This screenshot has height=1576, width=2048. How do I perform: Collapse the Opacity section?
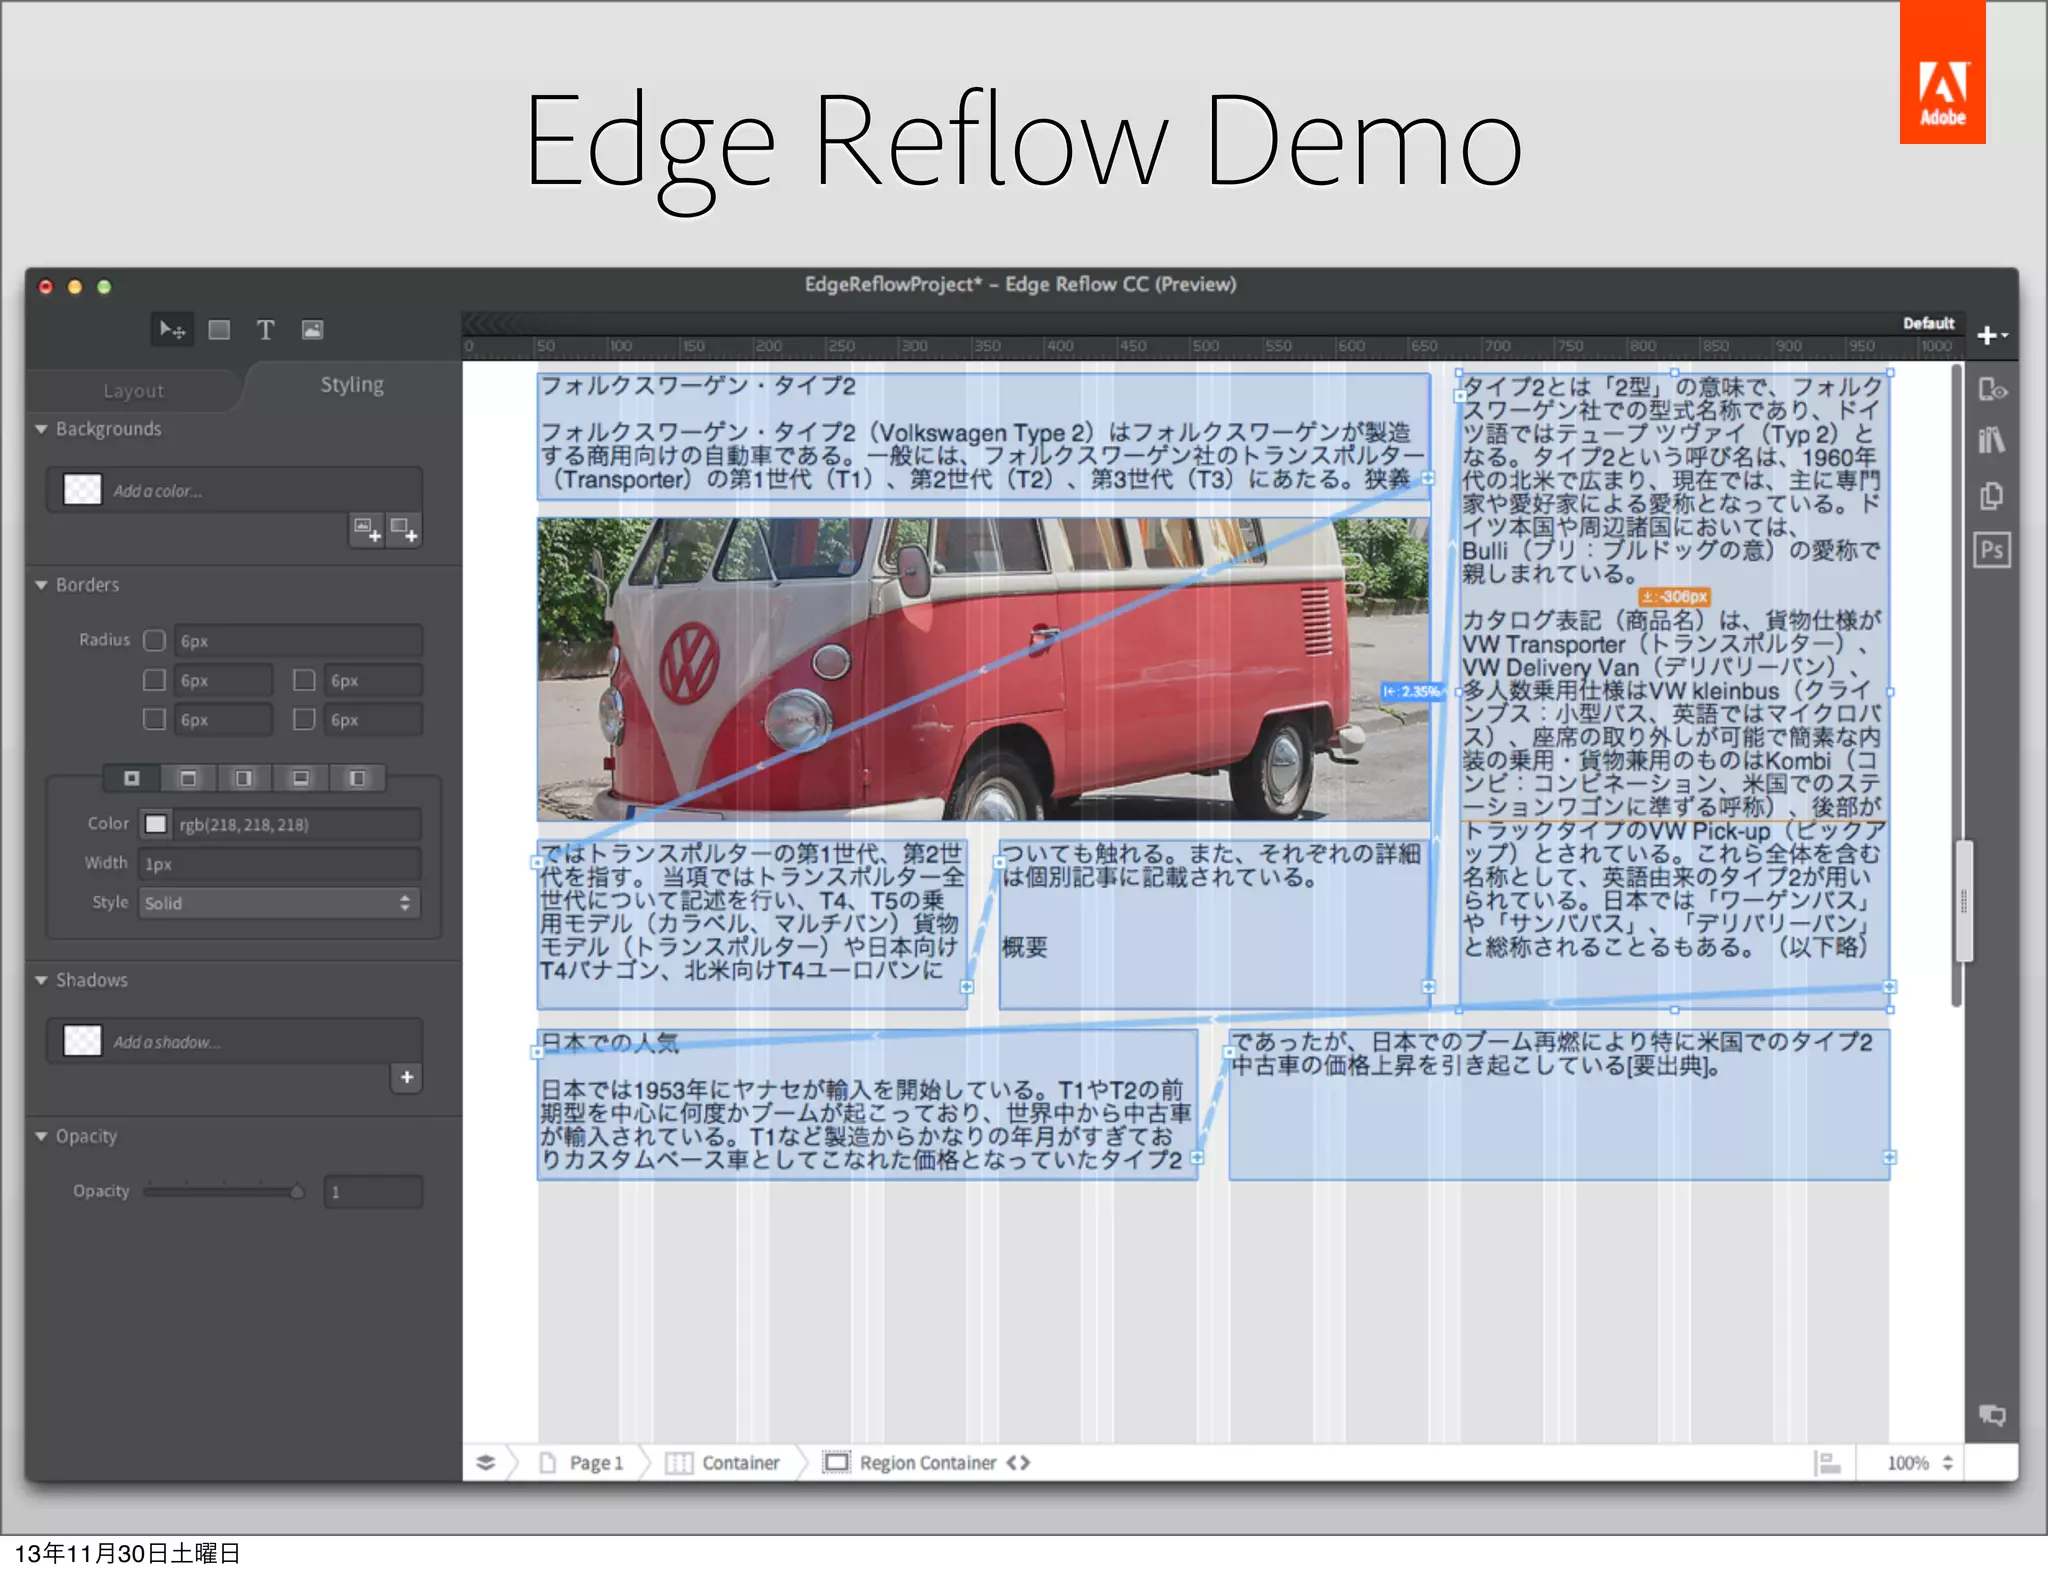point(42,1136)
